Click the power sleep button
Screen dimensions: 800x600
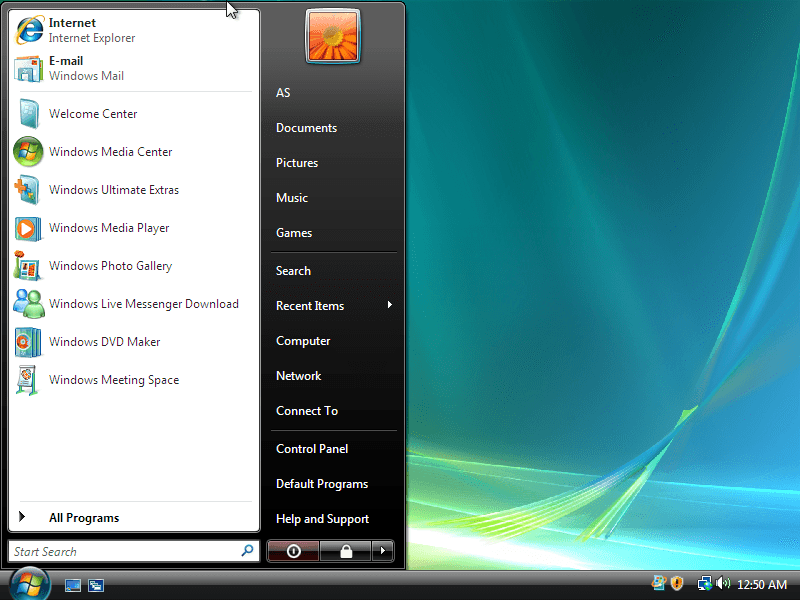tap(293, 551)
